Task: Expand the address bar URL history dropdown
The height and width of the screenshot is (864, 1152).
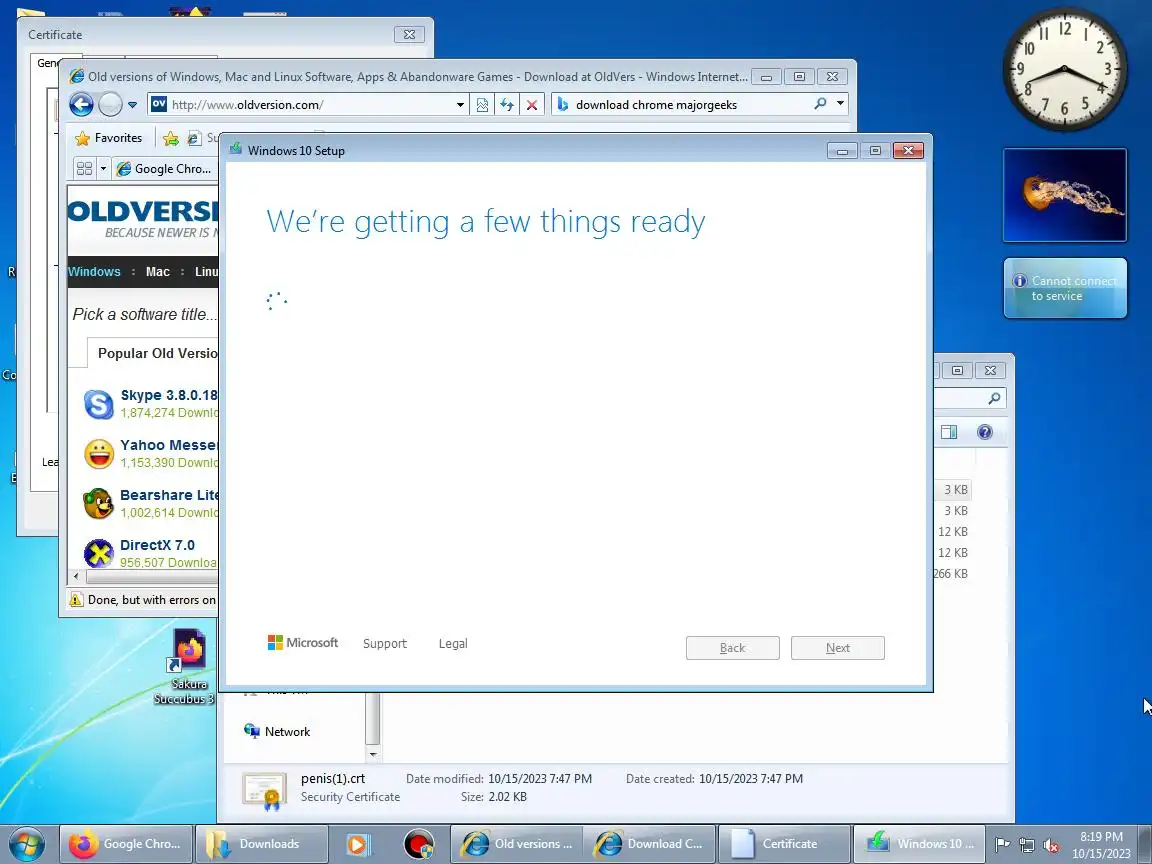Action: pyautogui.click(x=461, y=104)
